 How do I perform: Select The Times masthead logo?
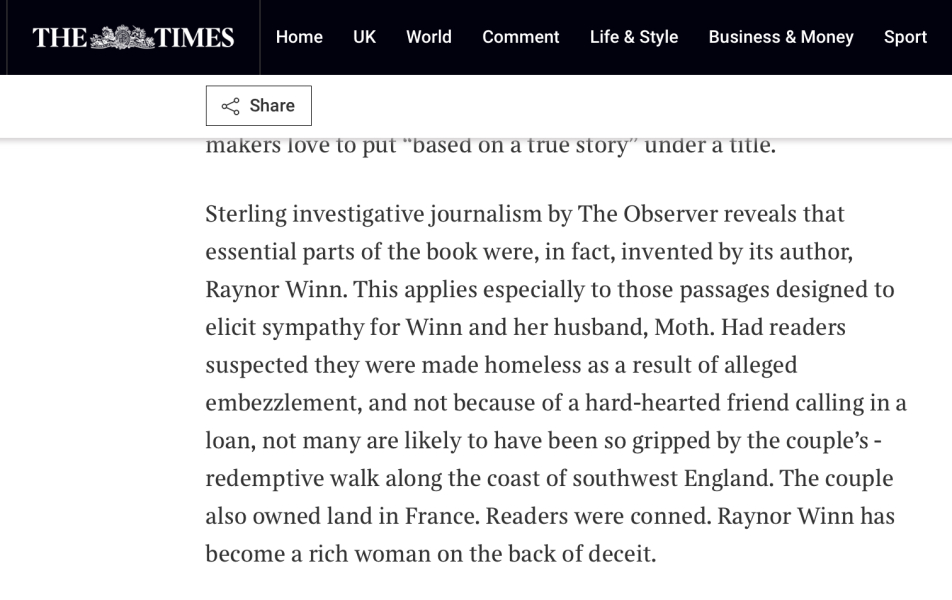click(x=133, y=36)
